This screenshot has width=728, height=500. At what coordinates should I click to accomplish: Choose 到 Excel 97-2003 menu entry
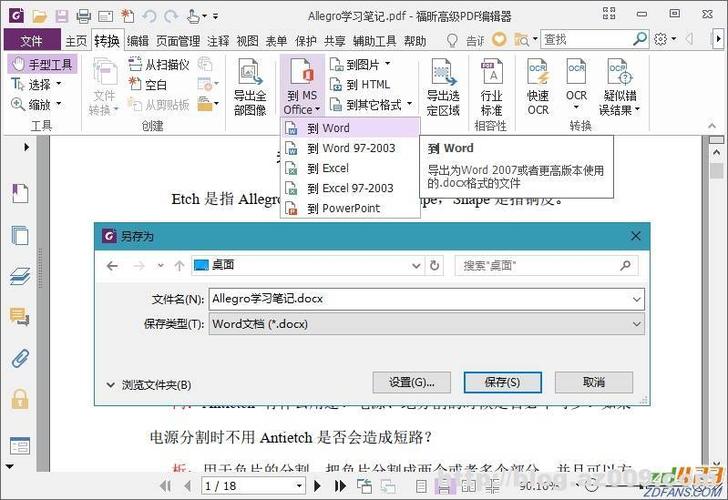point(351,188)
